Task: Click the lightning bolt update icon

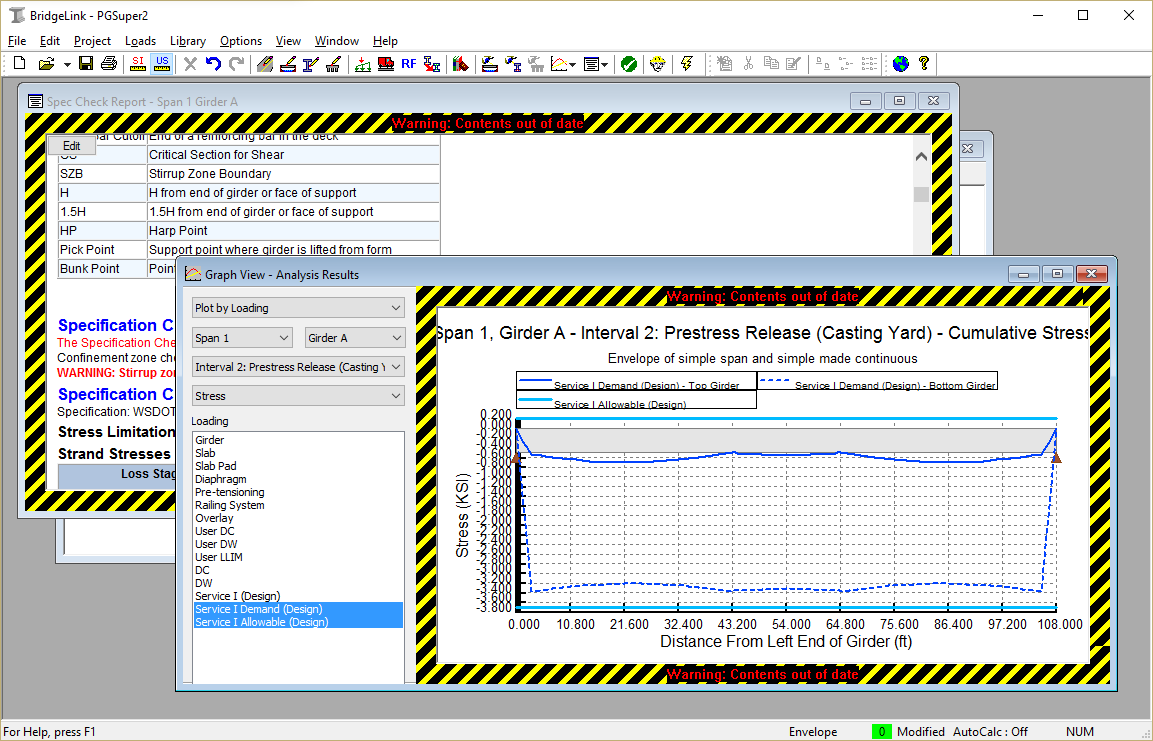Action: point(687,64)
